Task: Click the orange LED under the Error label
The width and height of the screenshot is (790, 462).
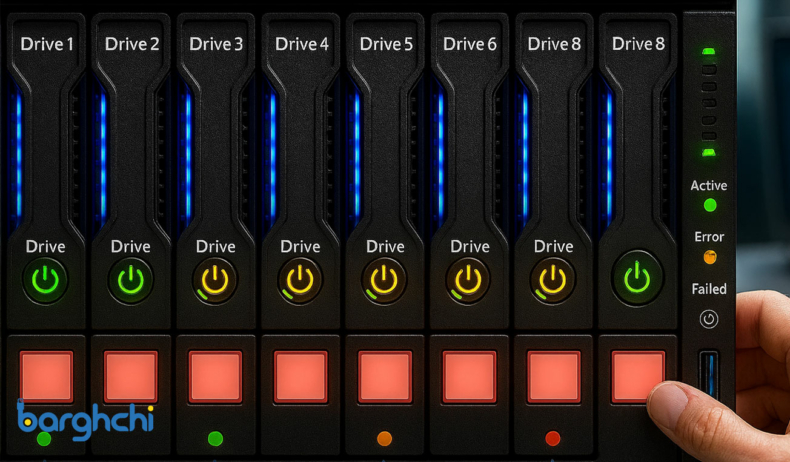Action: point(710,257)
